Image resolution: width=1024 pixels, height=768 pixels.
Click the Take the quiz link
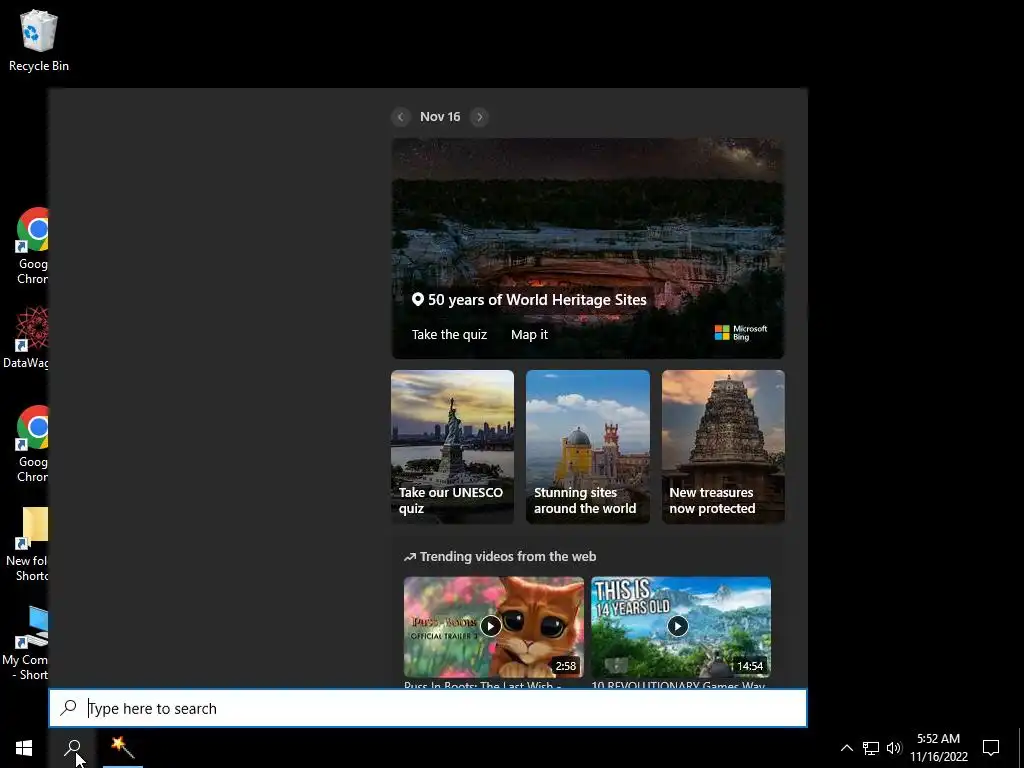449,334
